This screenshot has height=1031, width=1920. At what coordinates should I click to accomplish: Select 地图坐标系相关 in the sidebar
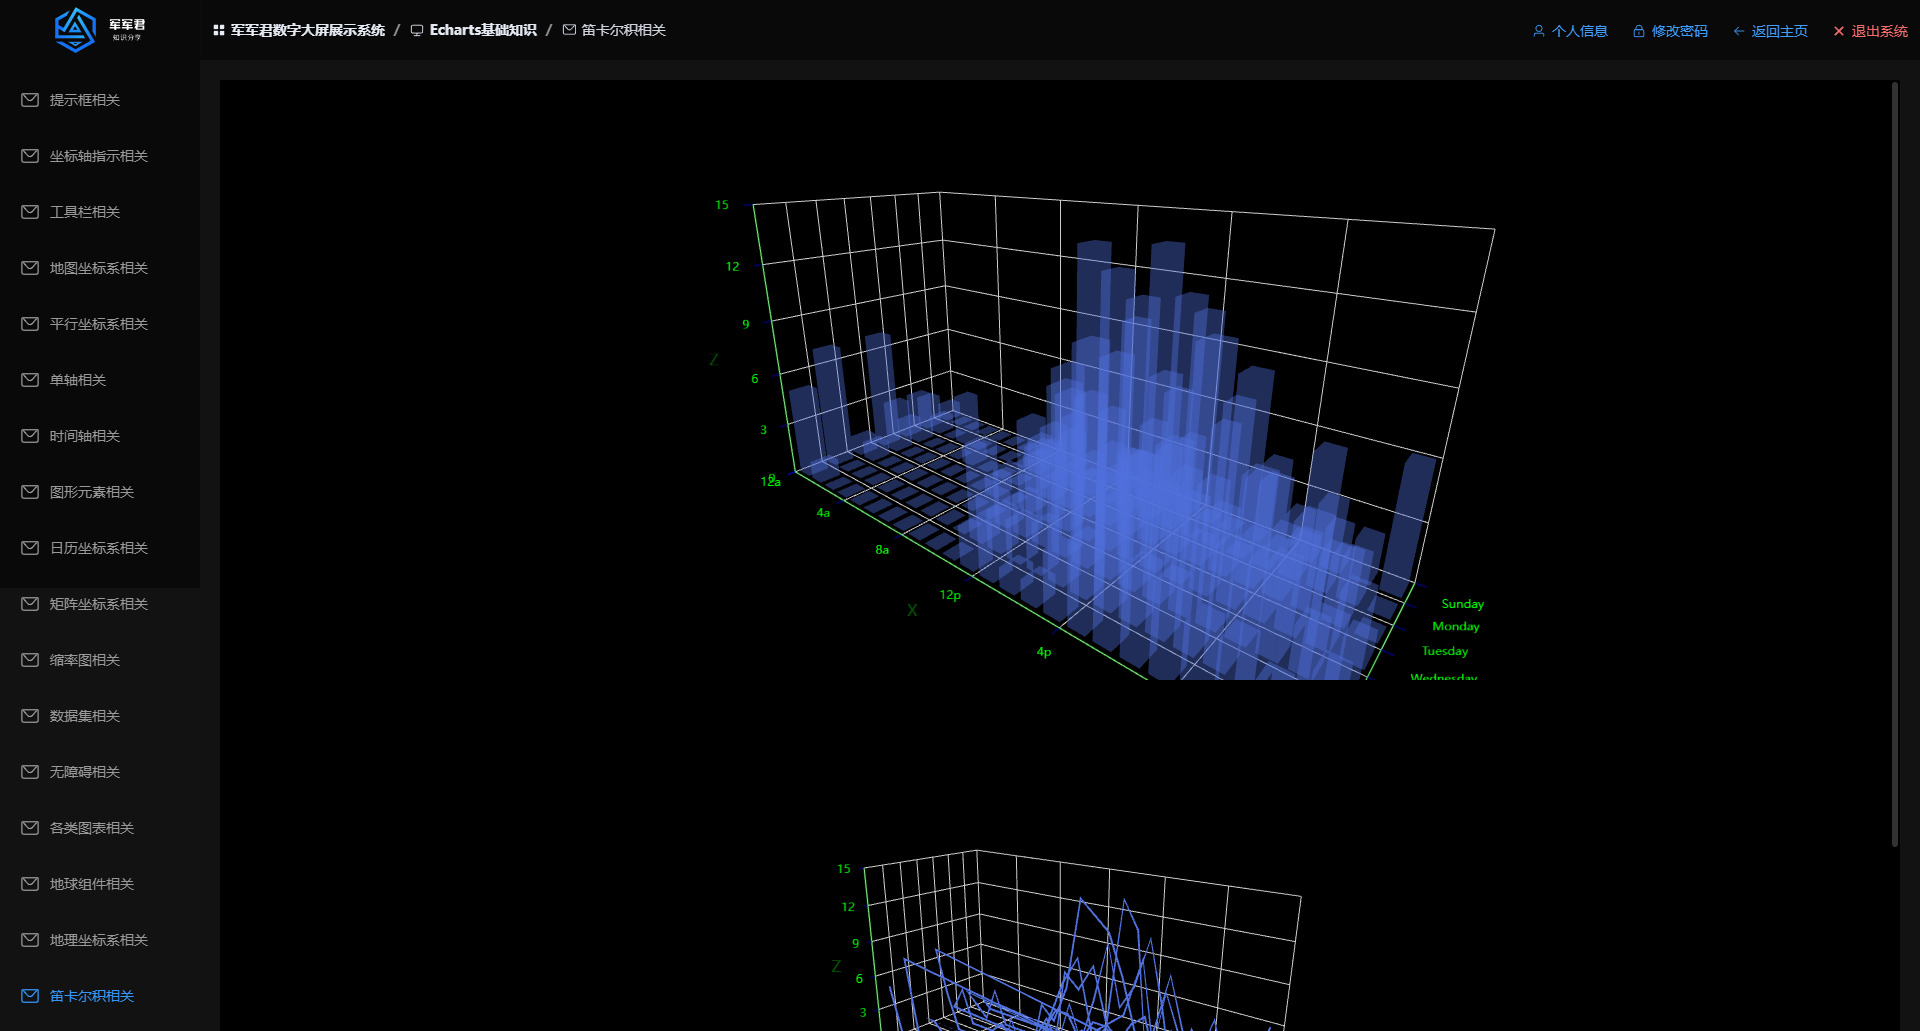tap(98, 268)
